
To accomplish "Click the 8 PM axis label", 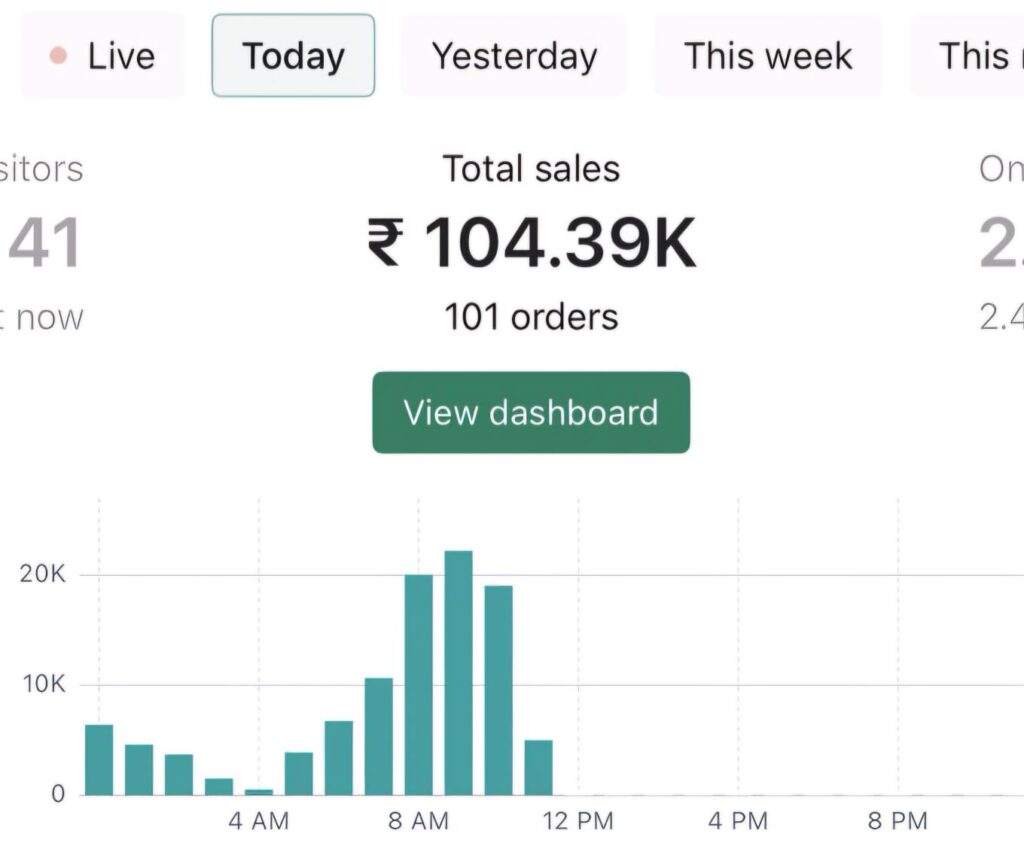I will (x=897, y=822).
